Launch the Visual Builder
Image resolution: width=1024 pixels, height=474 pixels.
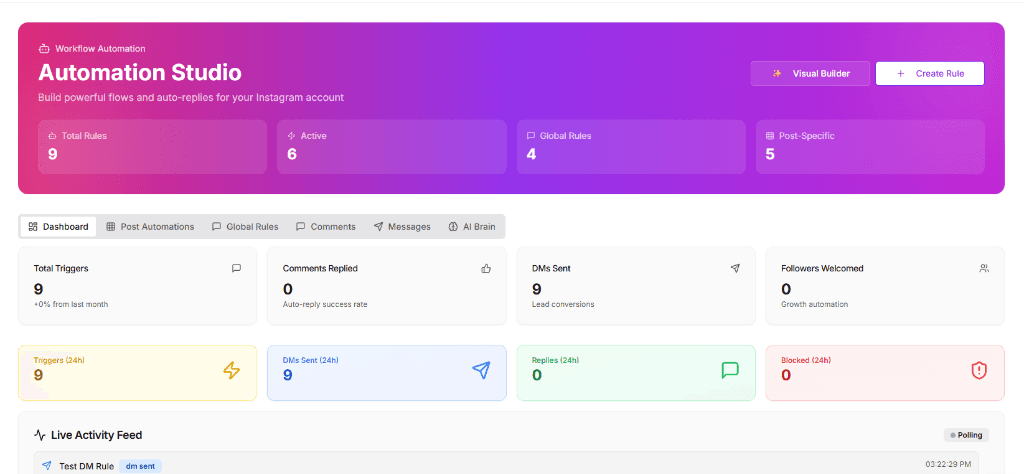click(810, 73)
